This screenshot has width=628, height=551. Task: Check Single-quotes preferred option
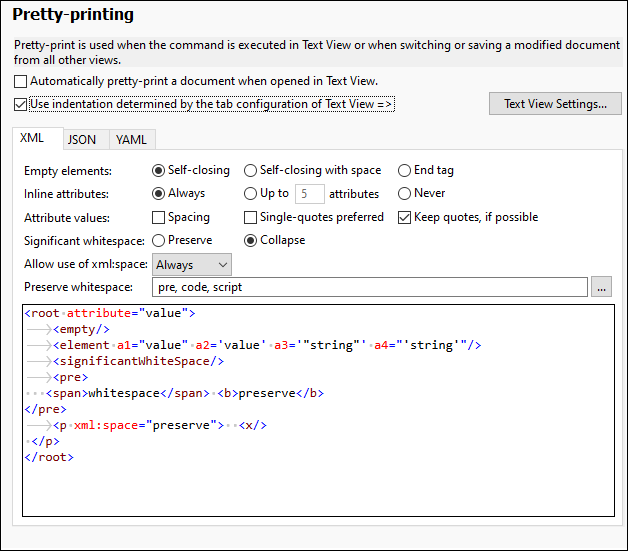[251, 217]
